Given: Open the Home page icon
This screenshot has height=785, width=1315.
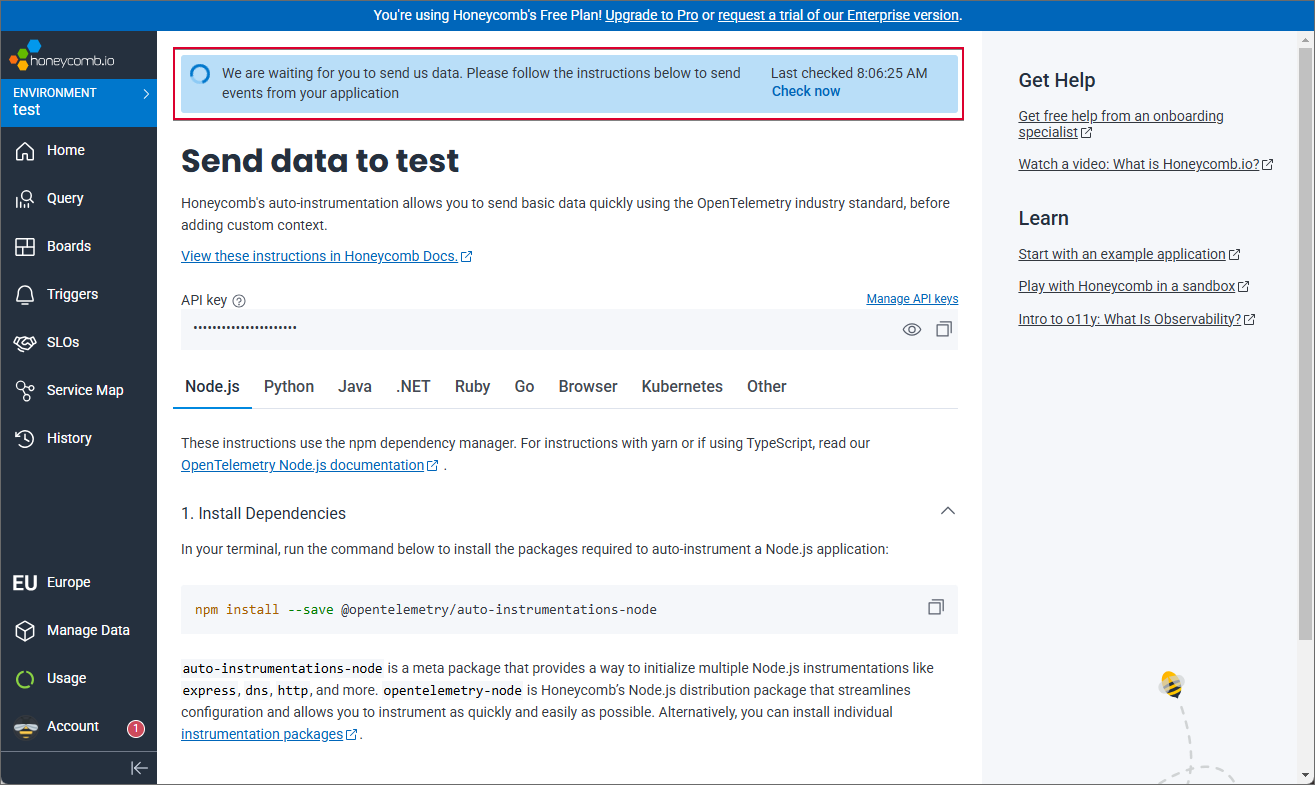Looking at the screenshot, I should (x=26, y=151).
